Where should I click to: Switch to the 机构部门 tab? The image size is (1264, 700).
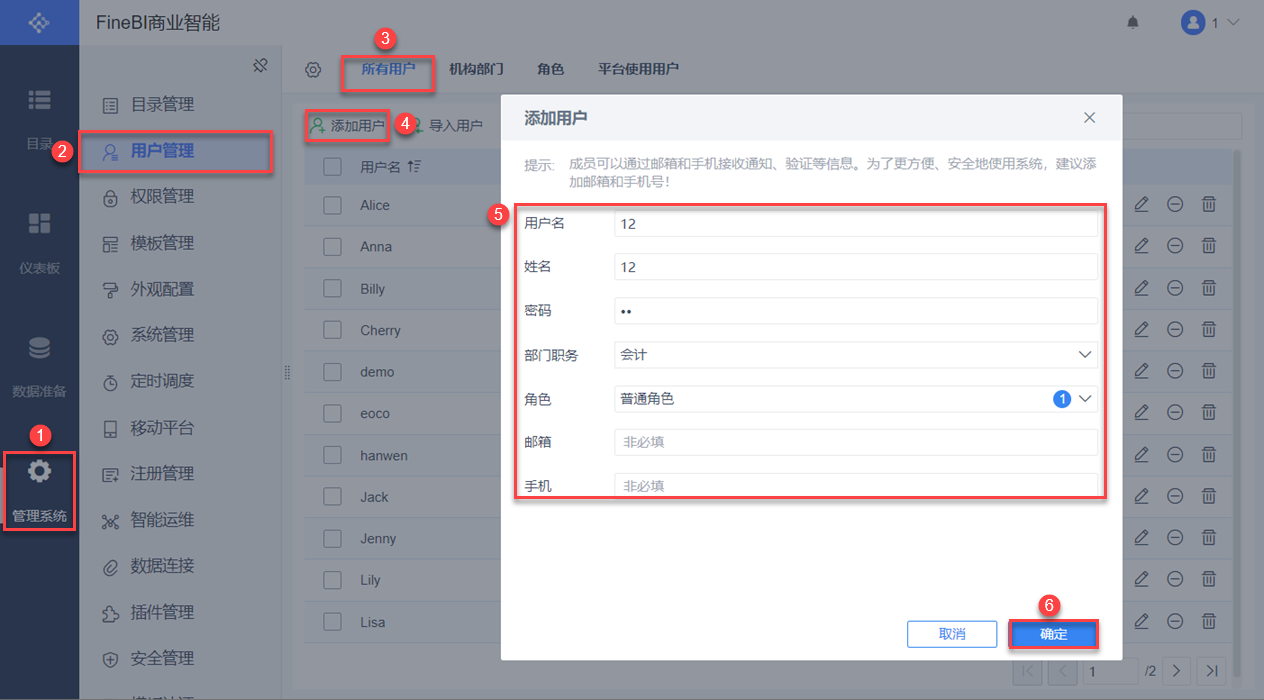[x=476, y=69]
